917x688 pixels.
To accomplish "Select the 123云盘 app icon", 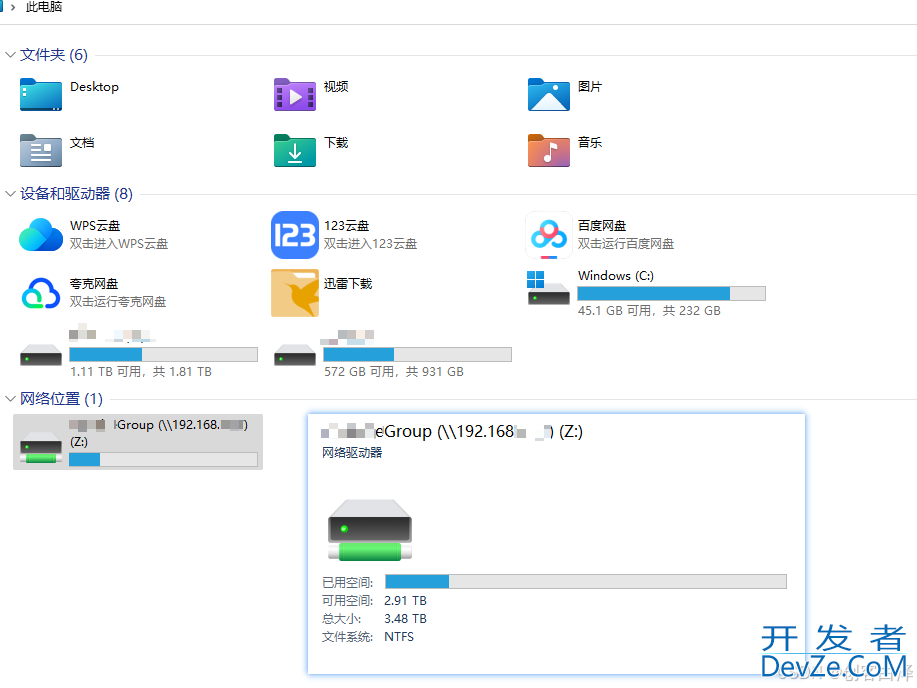I will (x=295, y=235).
